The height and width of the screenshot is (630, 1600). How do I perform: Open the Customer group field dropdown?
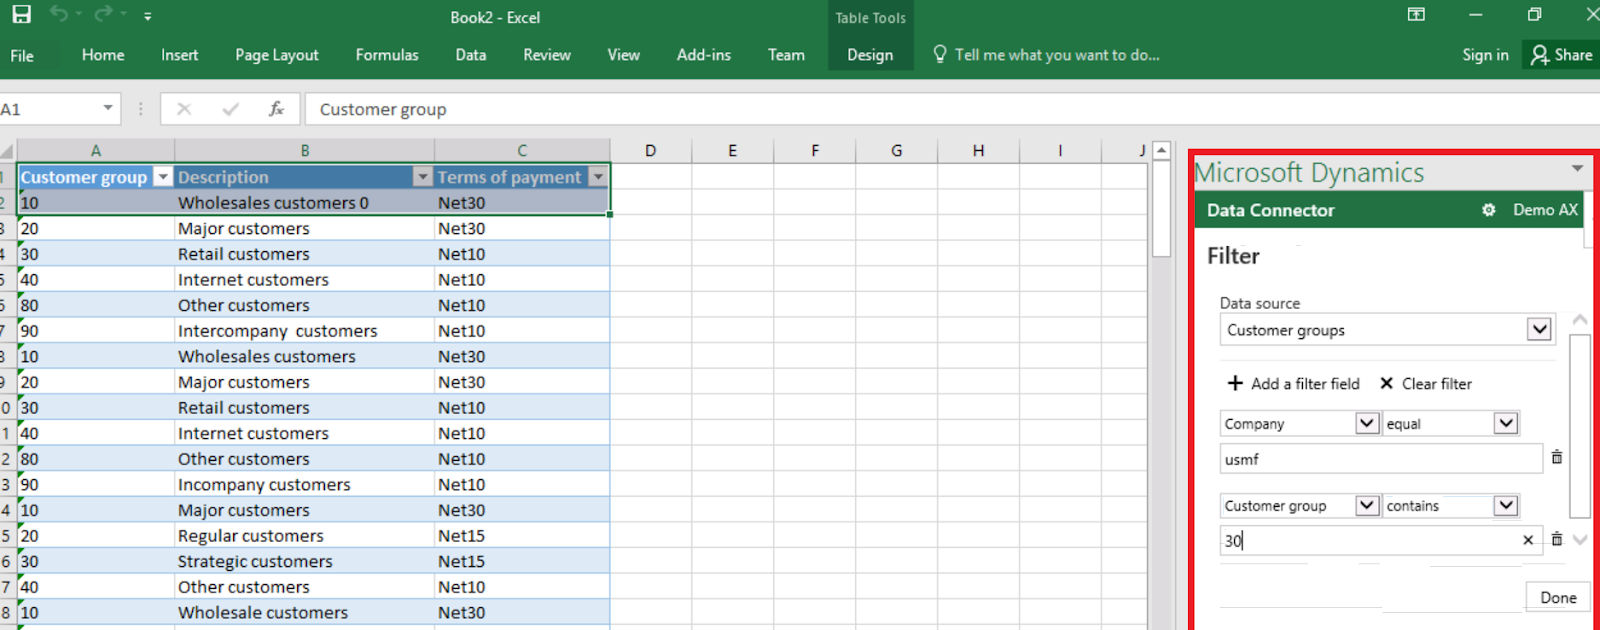1367,505
